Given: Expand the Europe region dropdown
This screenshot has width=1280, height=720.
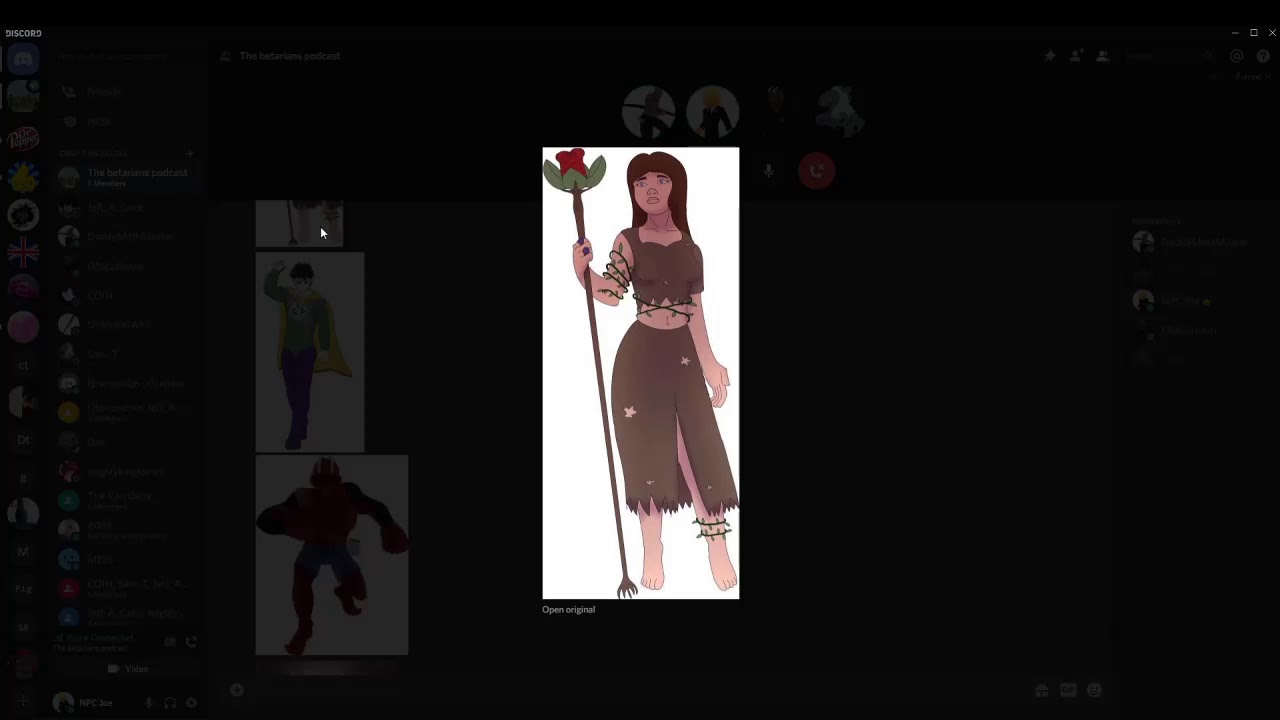Looking at the screenshot, I should pos(1251,77).
